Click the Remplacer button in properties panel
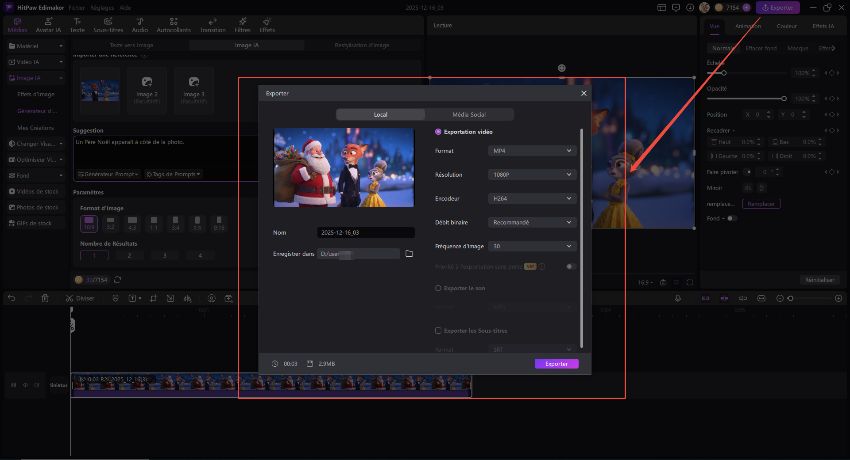Screen dimensions: 850x460 point(761,204)
